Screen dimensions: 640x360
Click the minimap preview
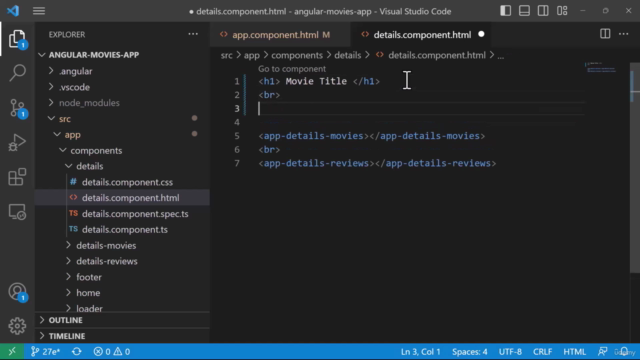point(602,68)
